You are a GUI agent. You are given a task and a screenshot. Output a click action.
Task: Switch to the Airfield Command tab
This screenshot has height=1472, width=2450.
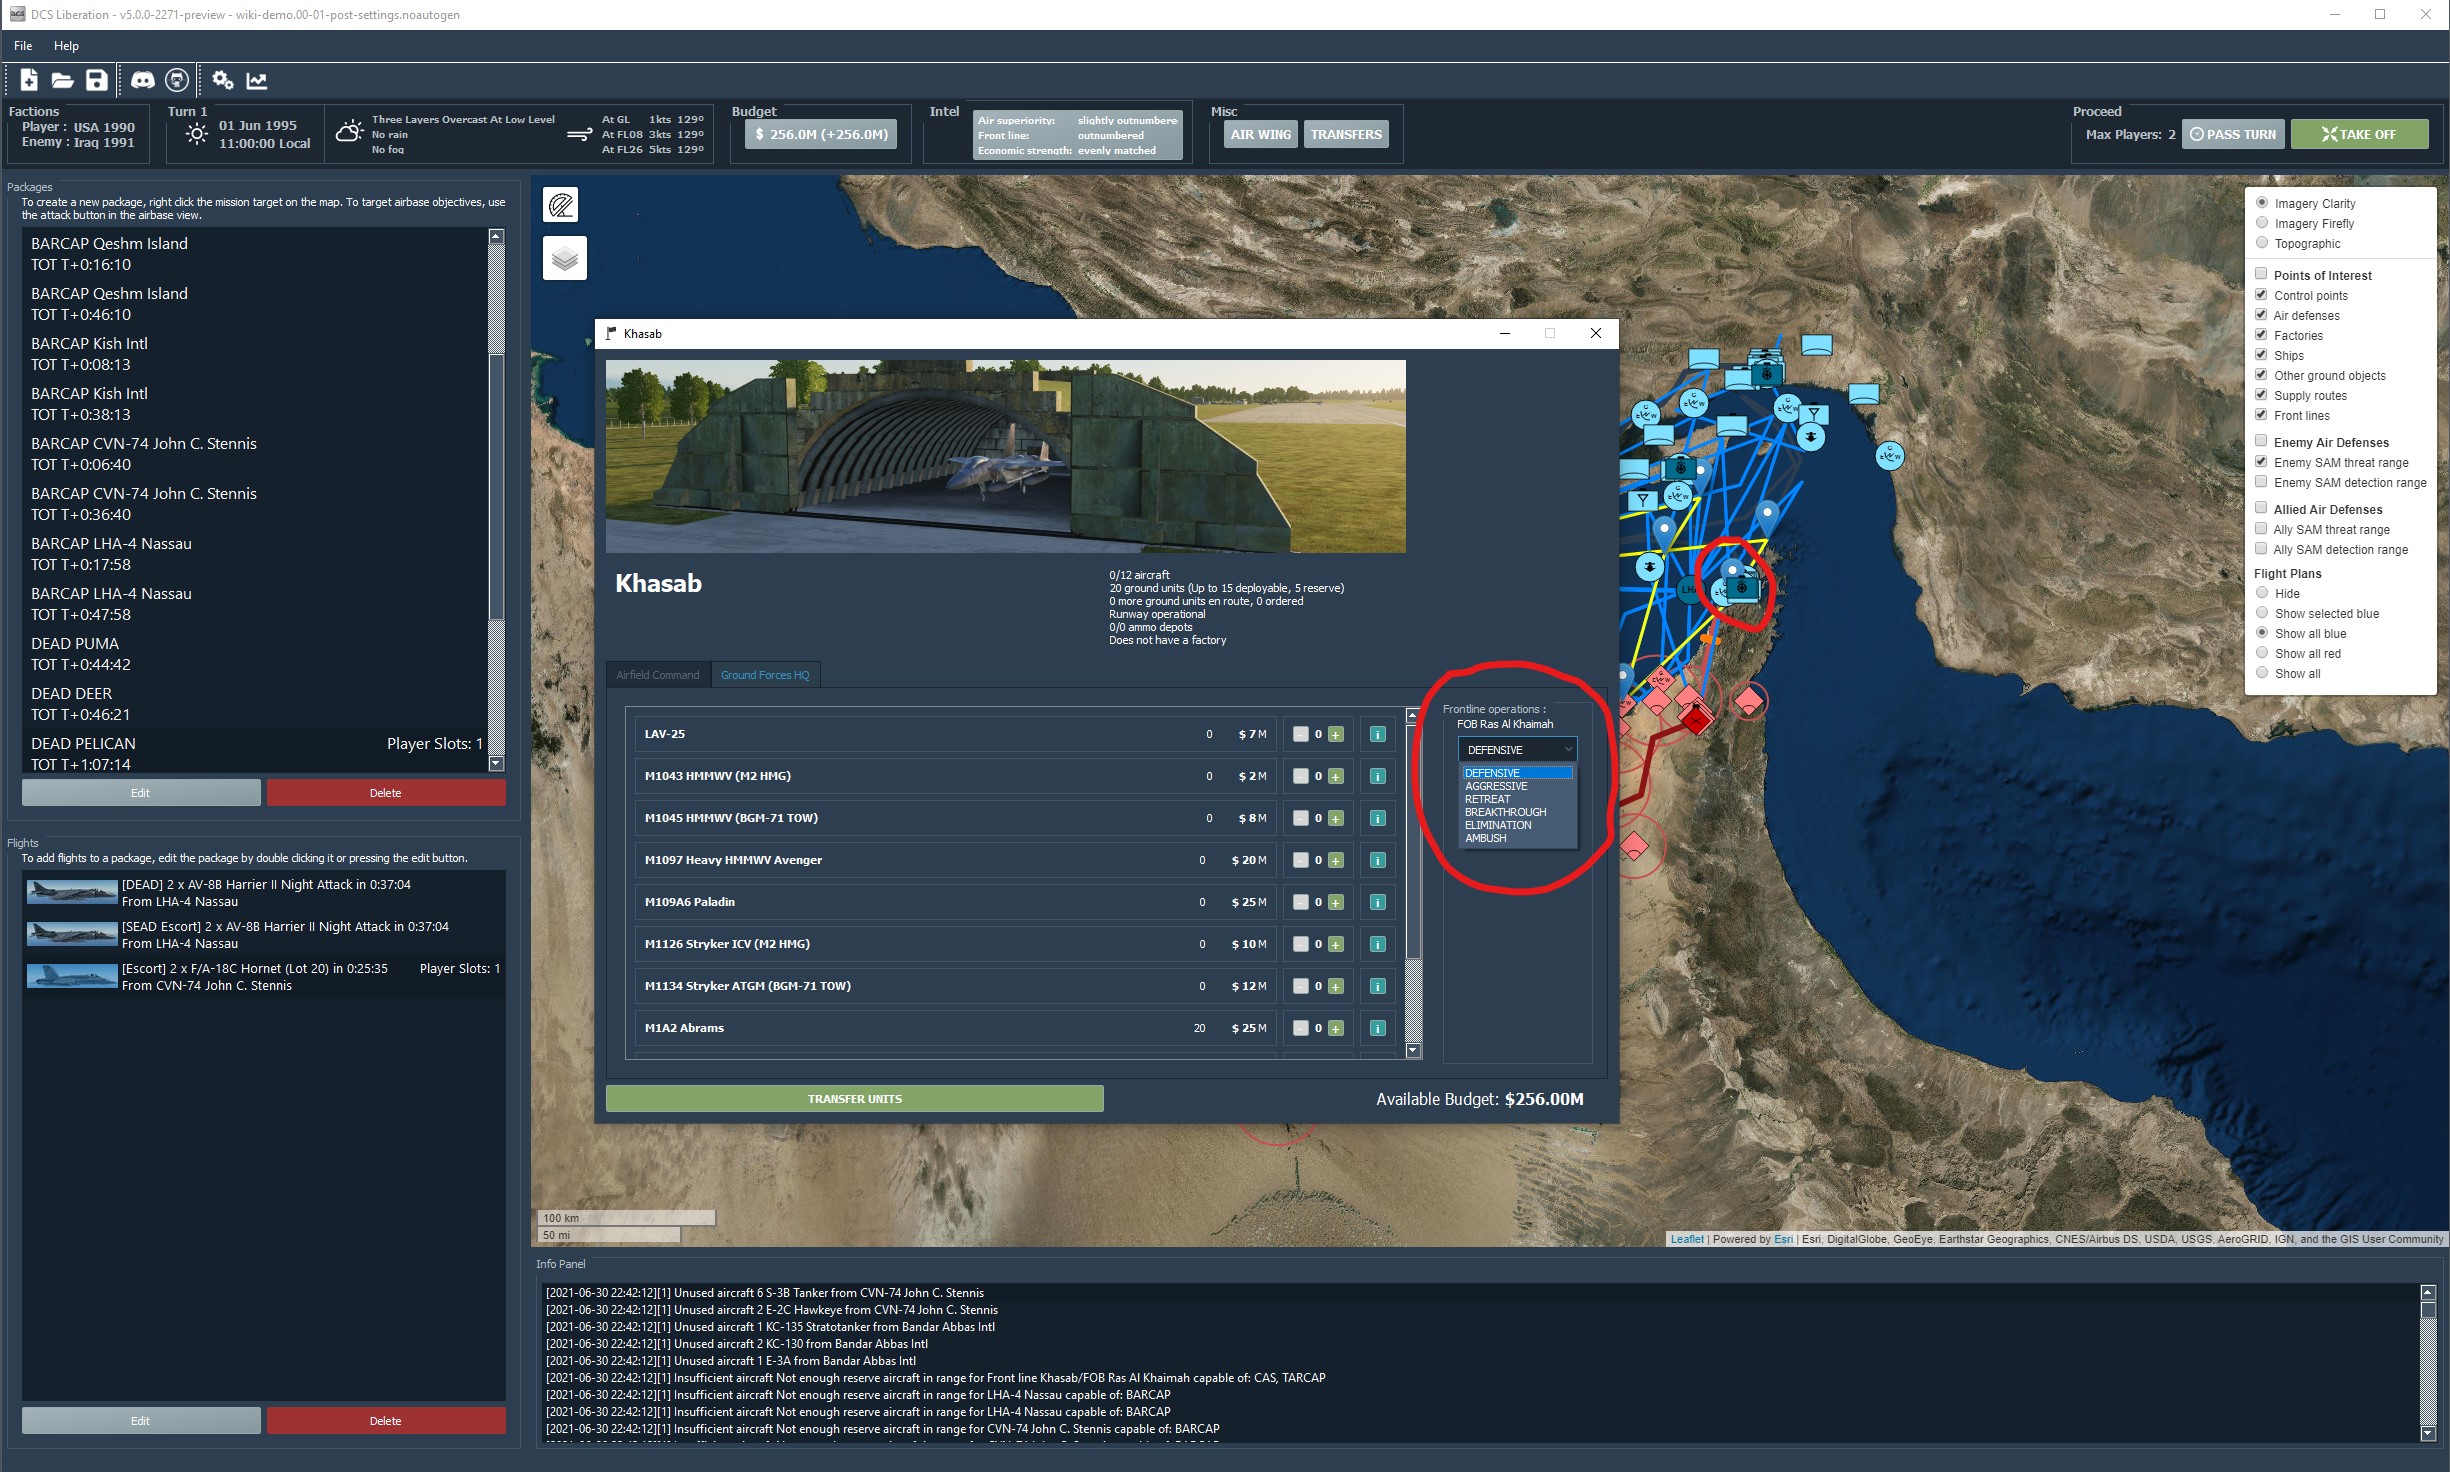coord(657,675)
